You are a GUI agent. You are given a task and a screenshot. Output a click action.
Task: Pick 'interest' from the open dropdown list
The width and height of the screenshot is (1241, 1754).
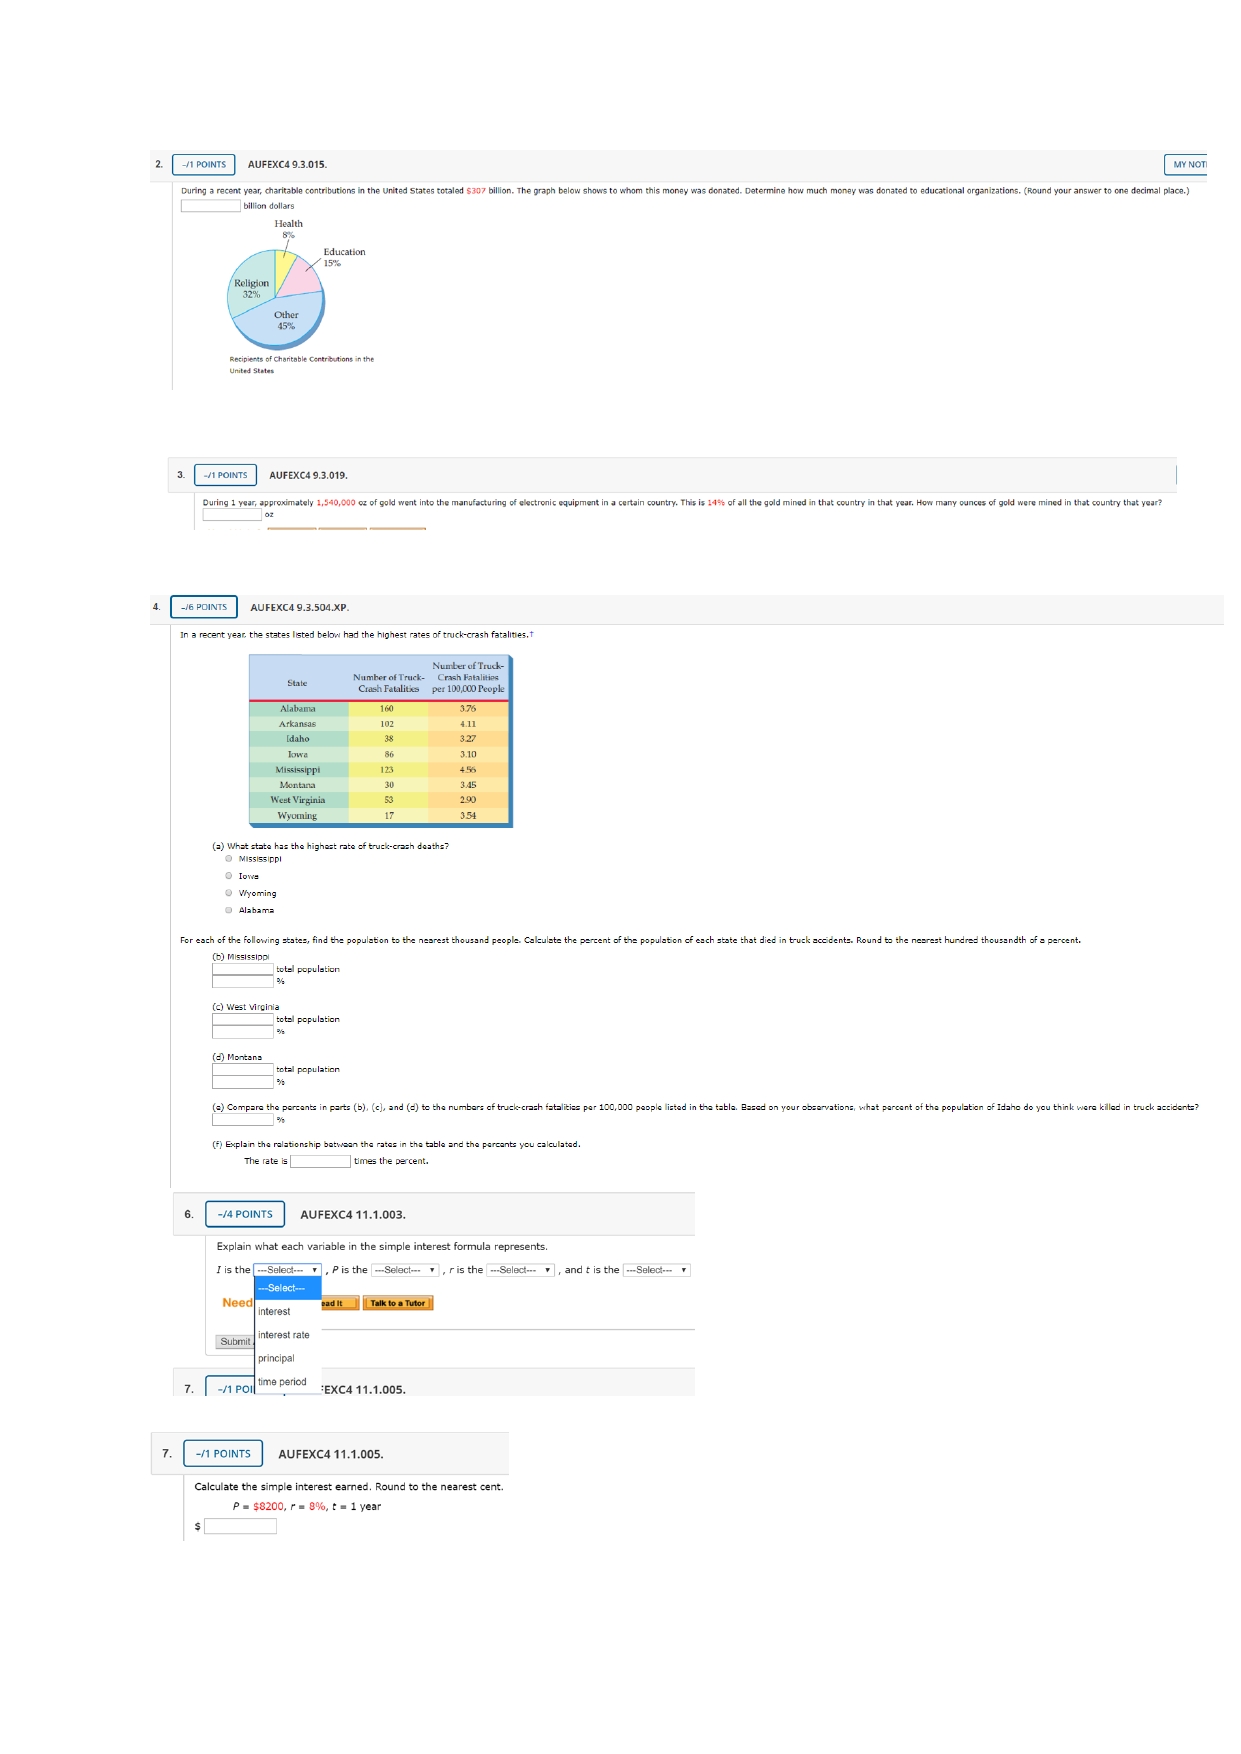pyautogui.click(x=288, y=1312)
